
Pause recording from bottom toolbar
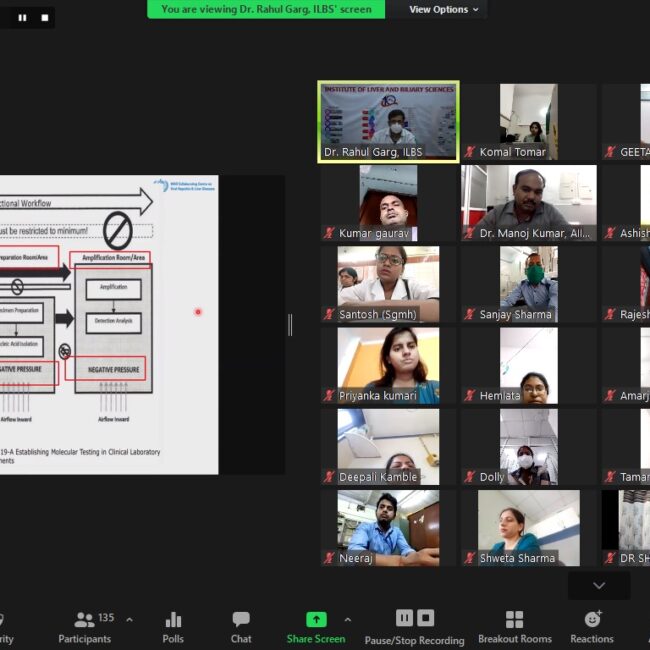[x=404, y=618]
